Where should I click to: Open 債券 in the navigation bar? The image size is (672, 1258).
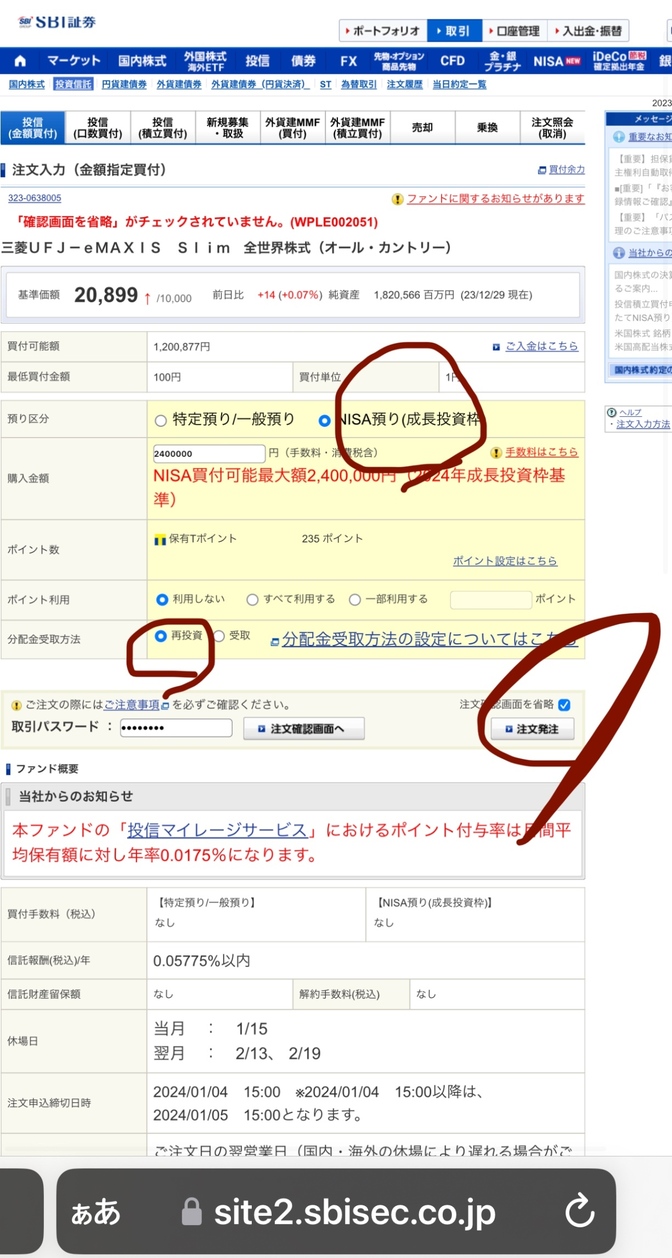pyautogui.click(x=303, y=61)
